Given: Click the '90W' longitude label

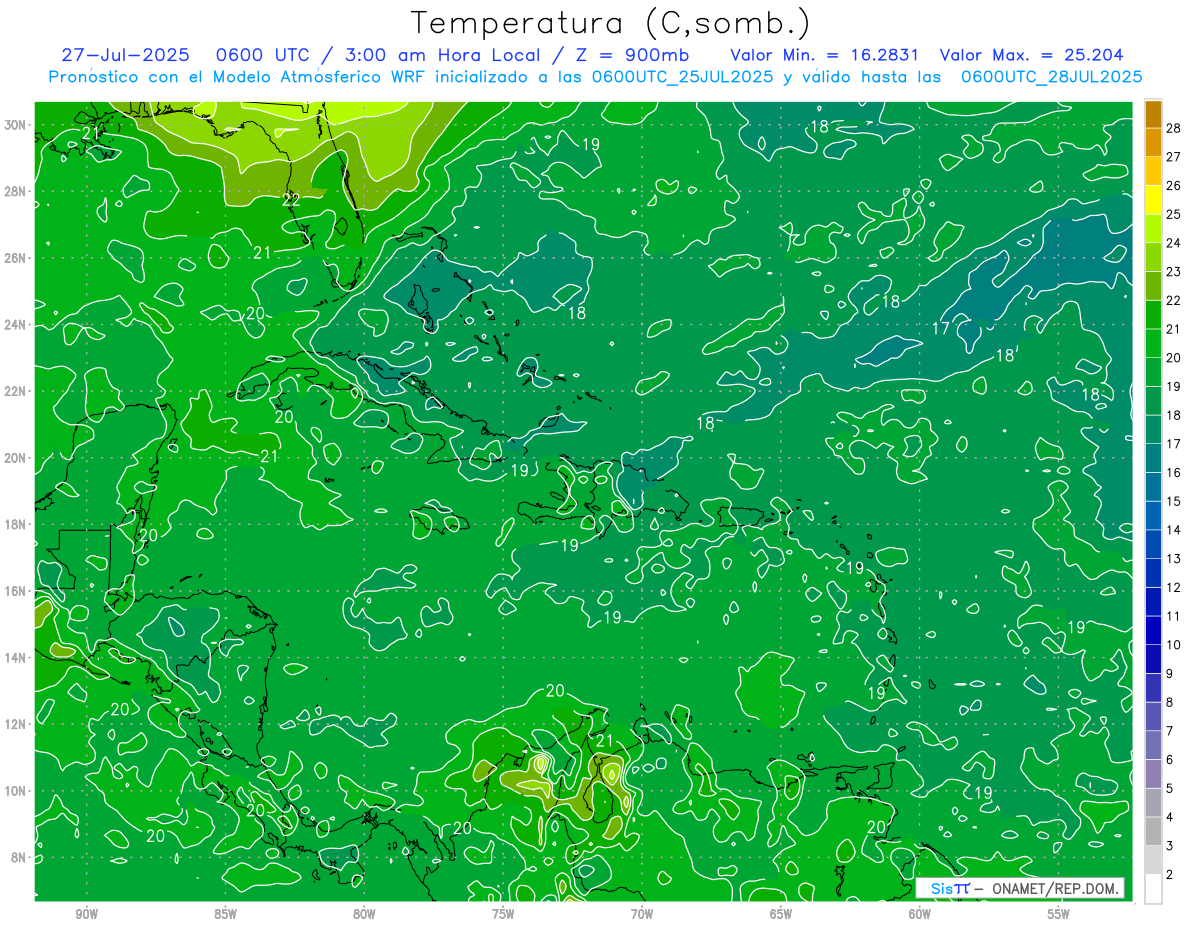Looking at the screenshot, I should pos(86,914).
